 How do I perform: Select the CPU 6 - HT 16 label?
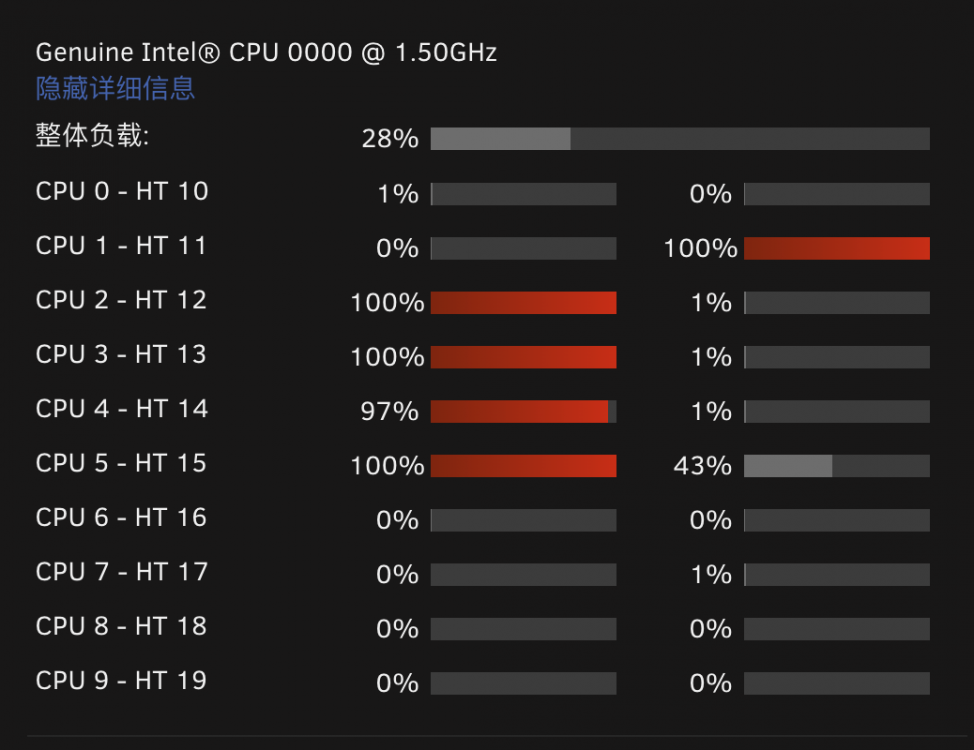tap(121, 518)
